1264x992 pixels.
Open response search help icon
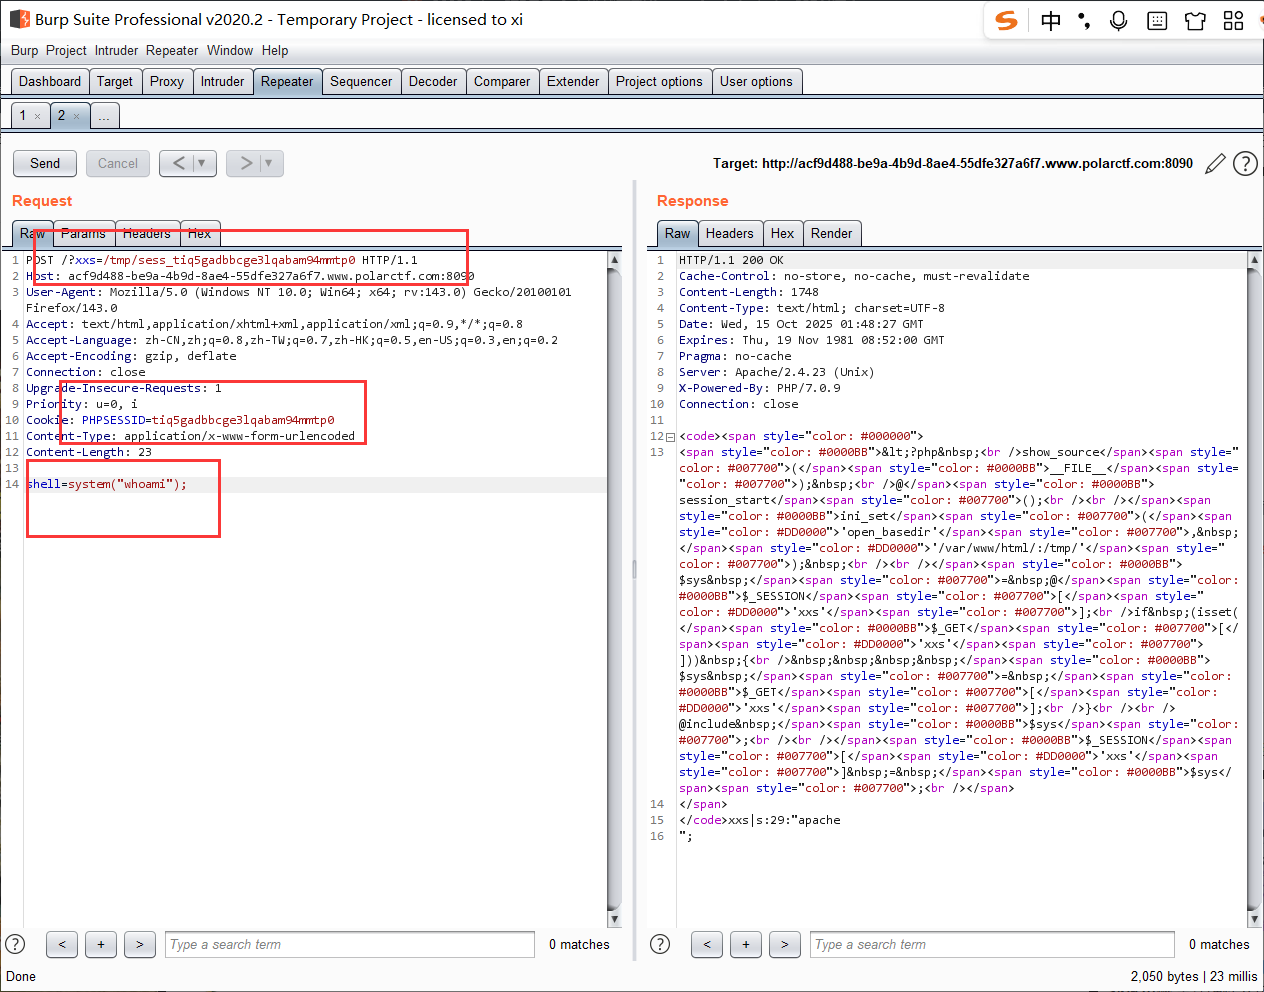coord(660,944)
